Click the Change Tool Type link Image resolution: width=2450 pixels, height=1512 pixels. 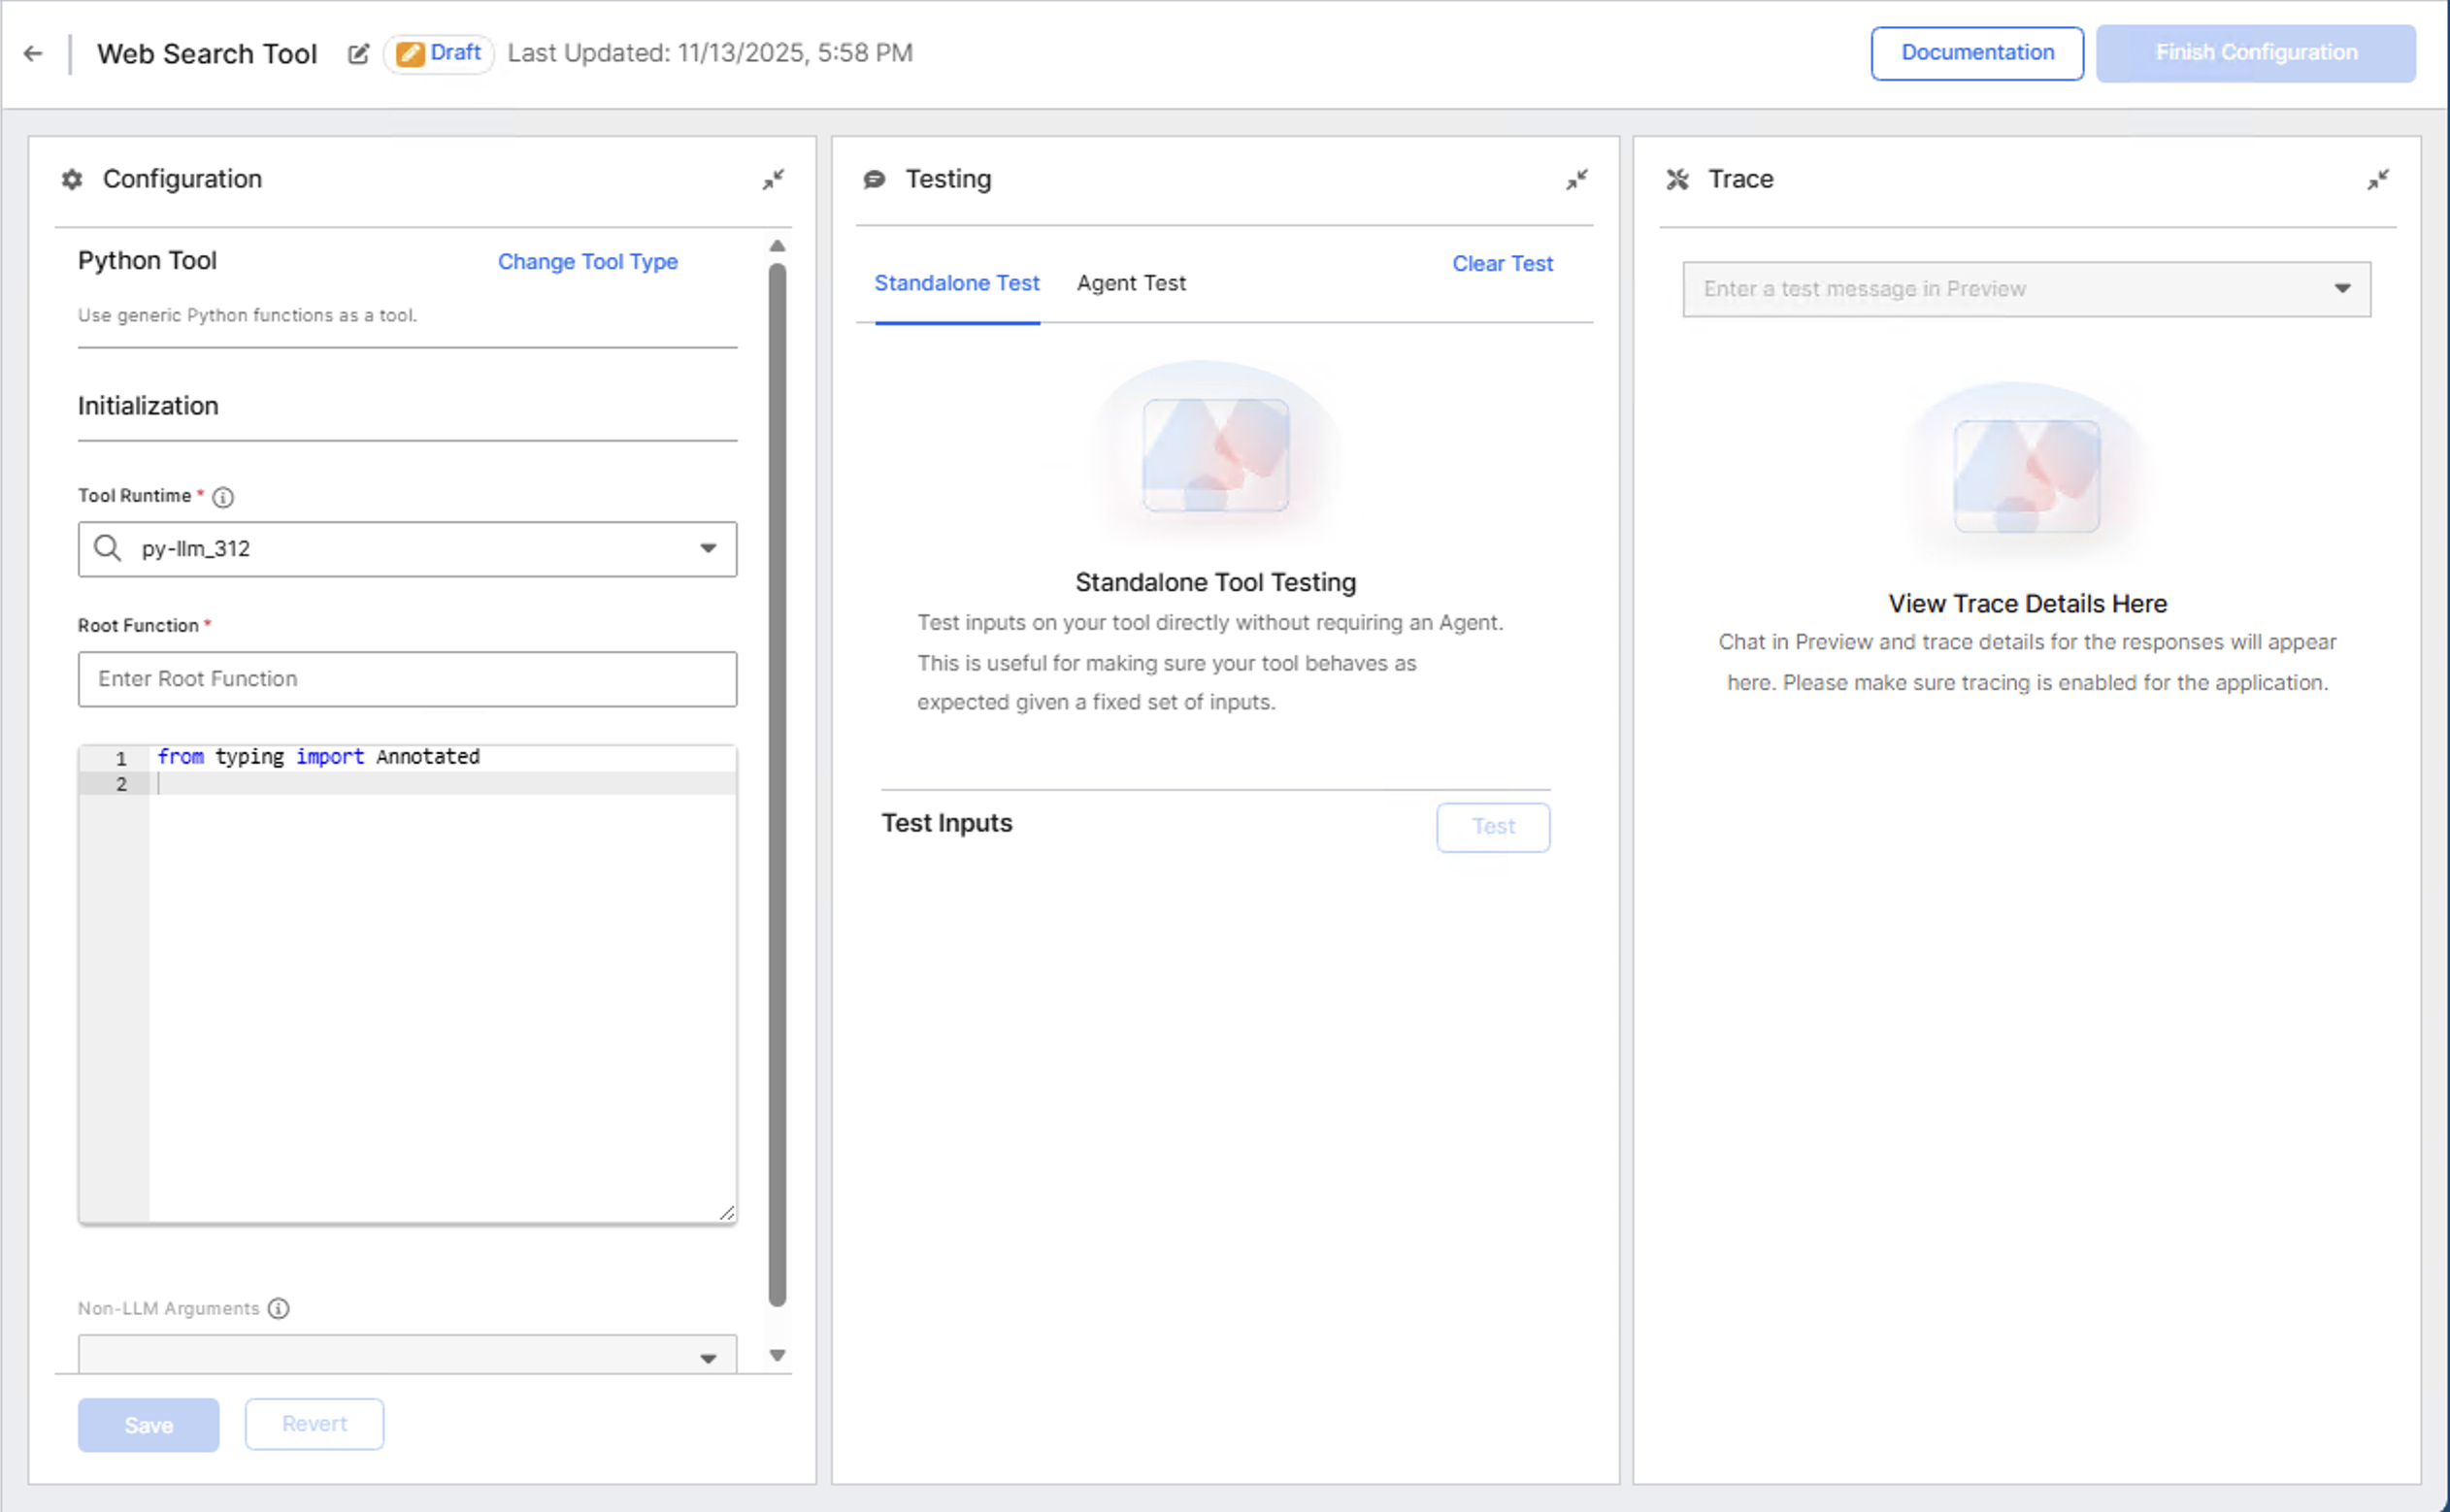pos(587,262)
